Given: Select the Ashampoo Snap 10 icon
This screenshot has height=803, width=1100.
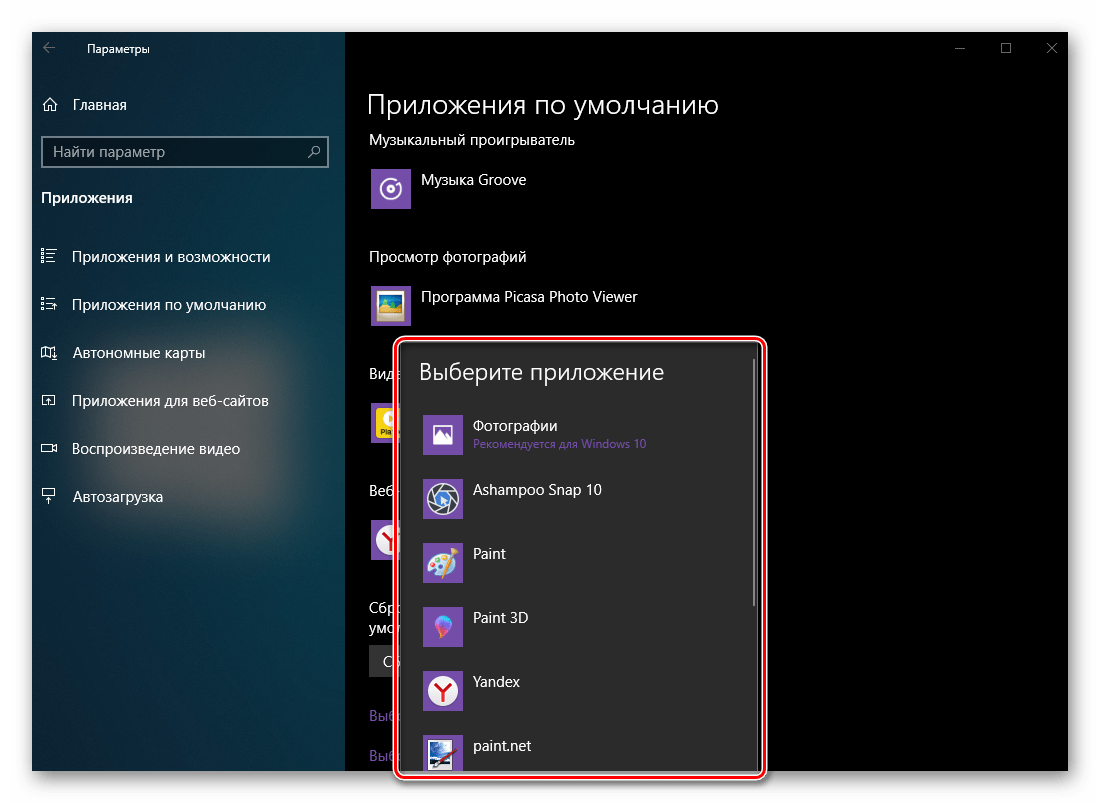Looking at the screenshot, I should [x=443, y=499].
